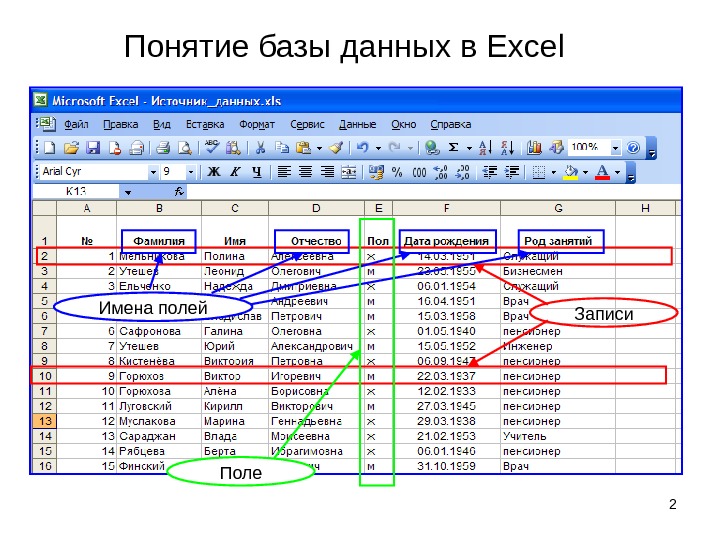The height and width of the screenshot is (540, 720).
Task: Open the Файл menu
Action: pyautogui.click(x=76, y=124)
